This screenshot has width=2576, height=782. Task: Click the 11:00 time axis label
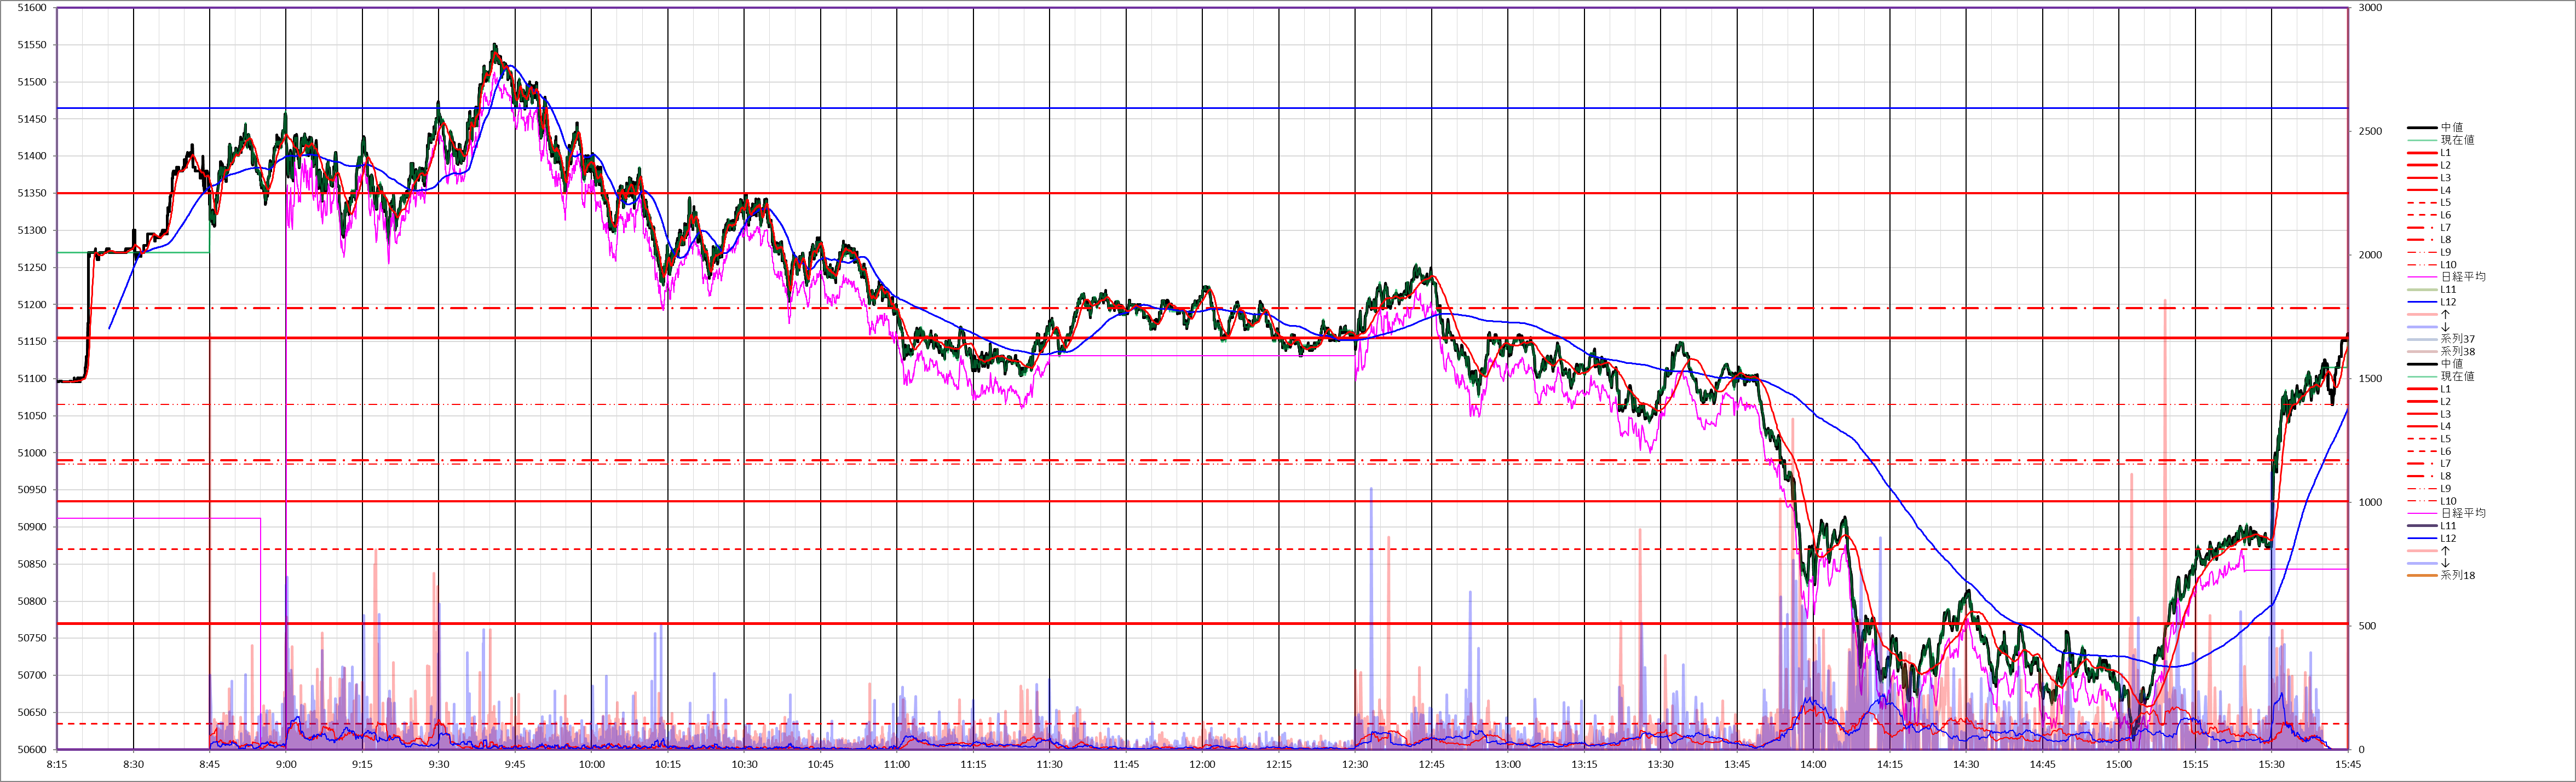[x=897, y=765]
